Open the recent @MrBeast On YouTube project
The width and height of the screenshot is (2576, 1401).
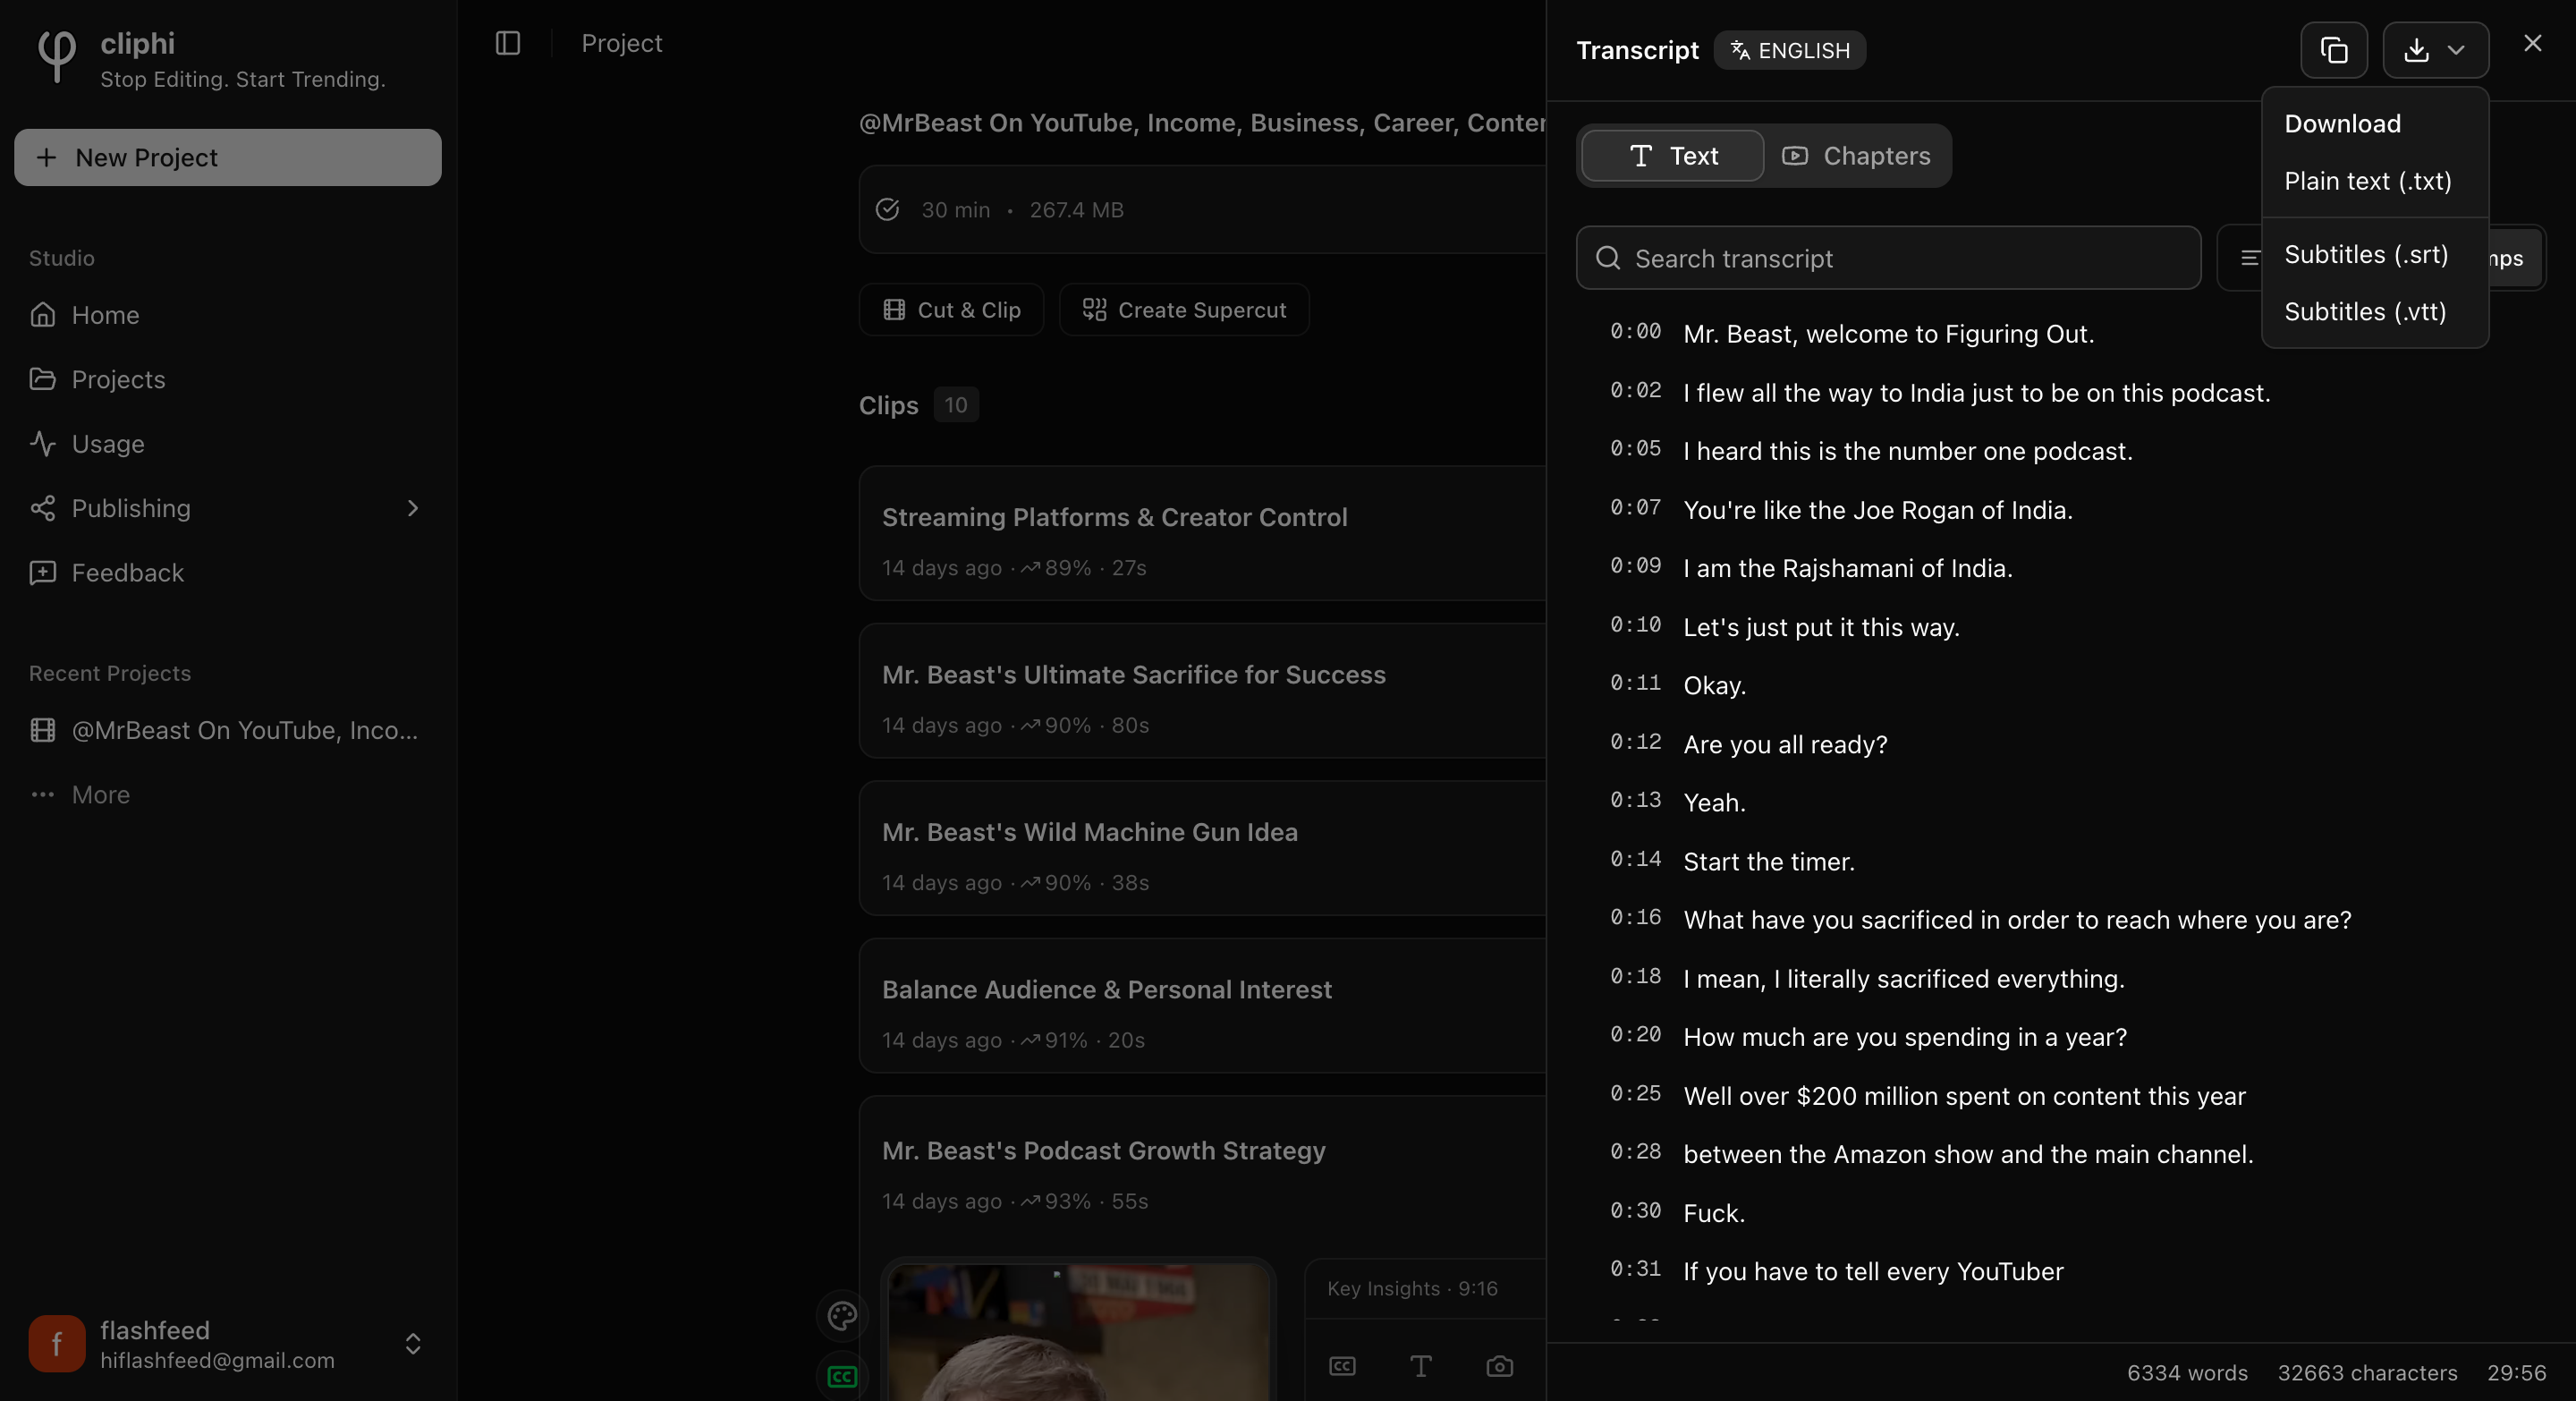coord(227,730)
